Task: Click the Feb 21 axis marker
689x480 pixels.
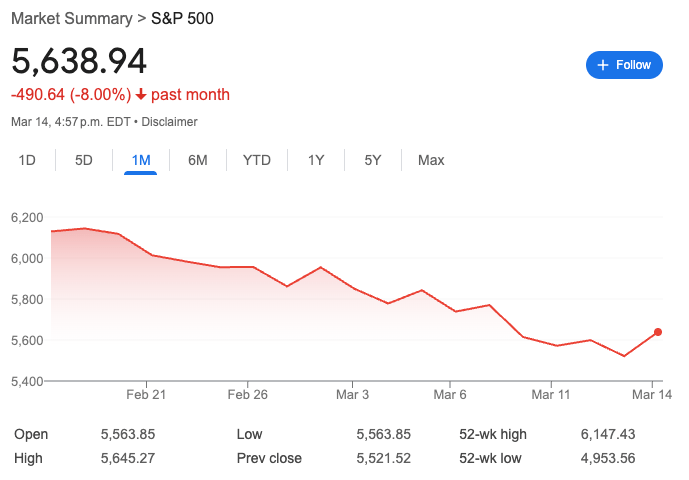Action: 146,394
